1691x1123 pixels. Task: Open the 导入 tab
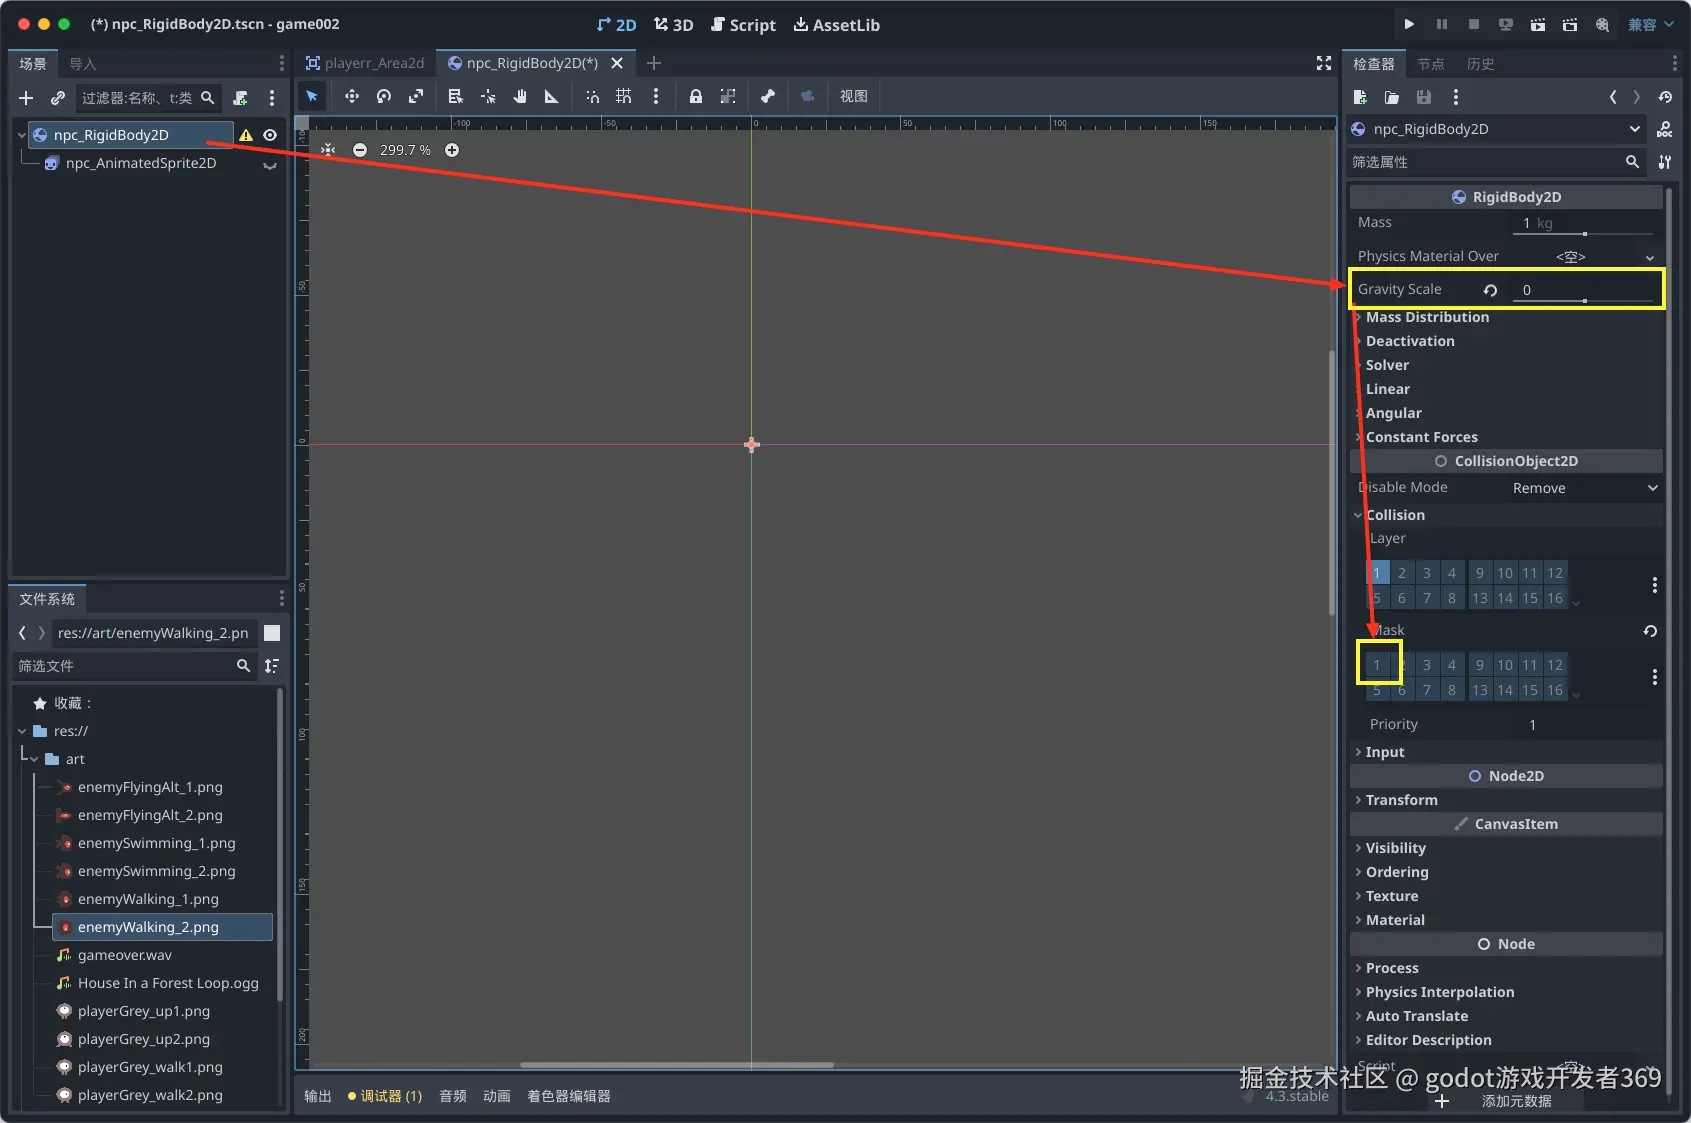tap(83, 64)
